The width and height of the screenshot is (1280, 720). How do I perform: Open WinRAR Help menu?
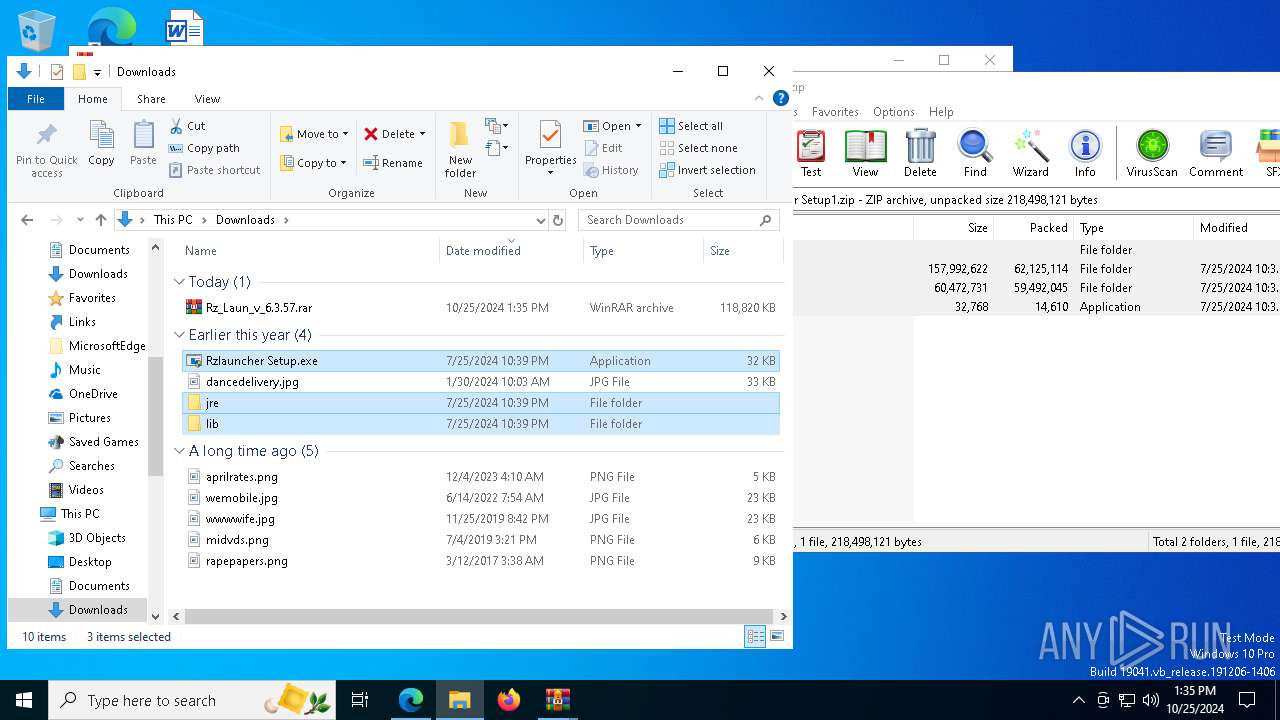pos(941,112)
